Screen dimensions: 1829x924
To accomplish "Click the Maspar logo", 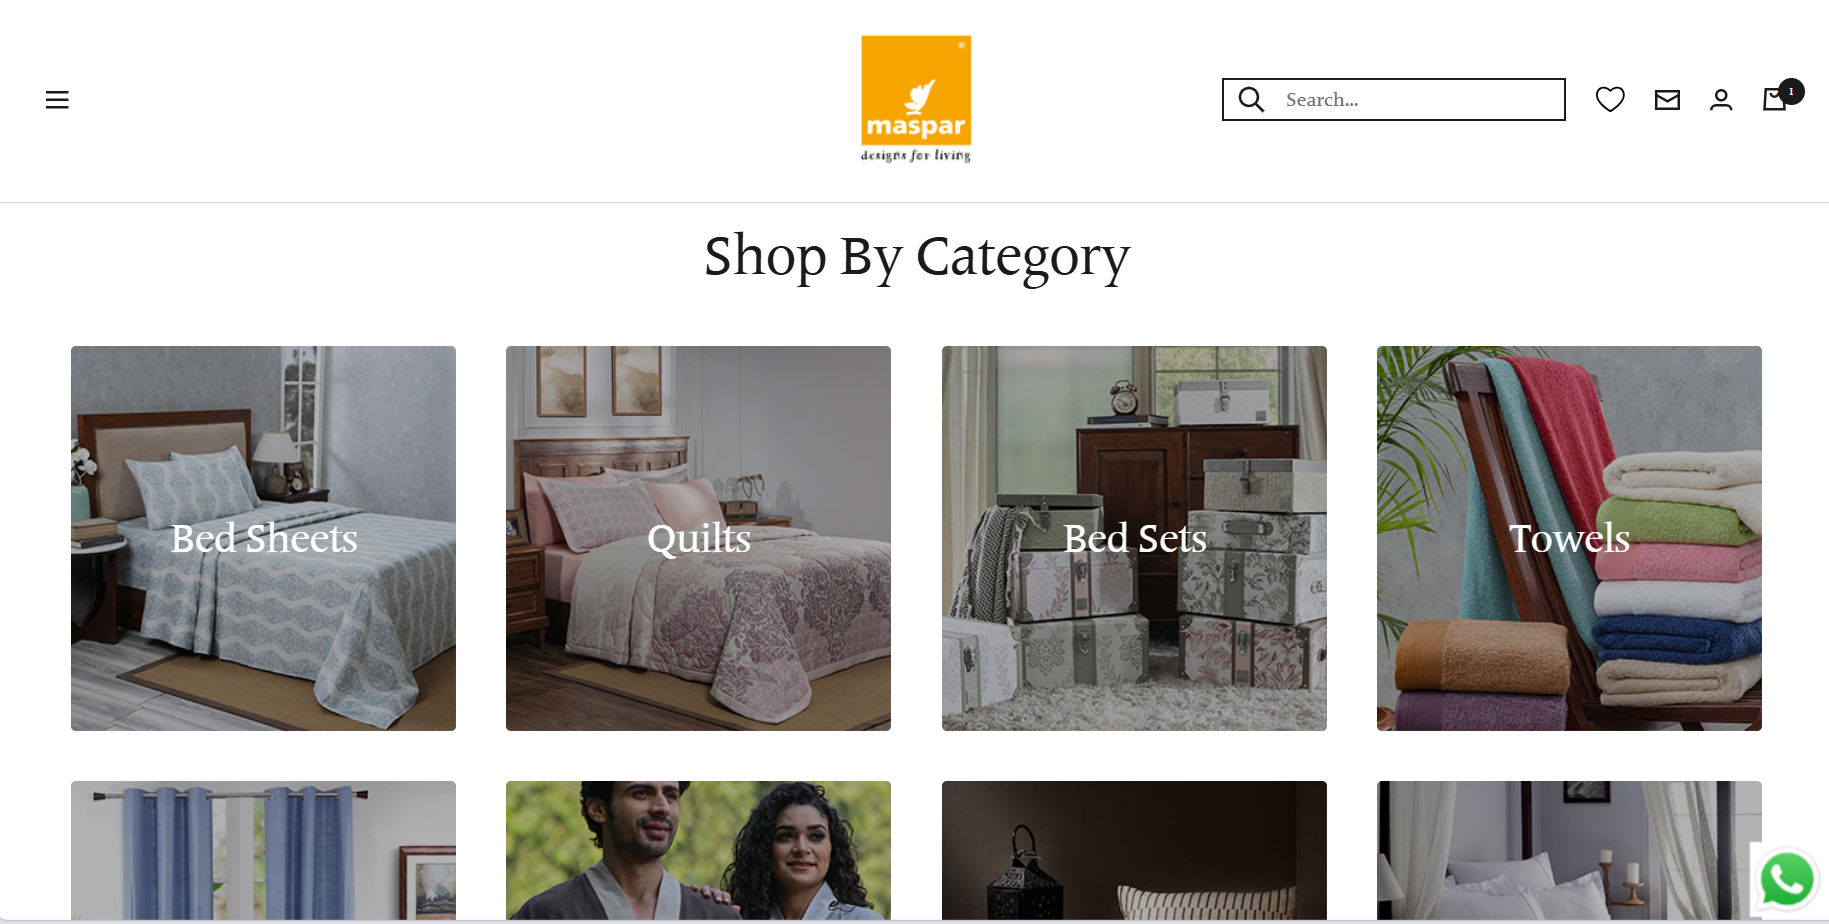I will tap(916, 99).
